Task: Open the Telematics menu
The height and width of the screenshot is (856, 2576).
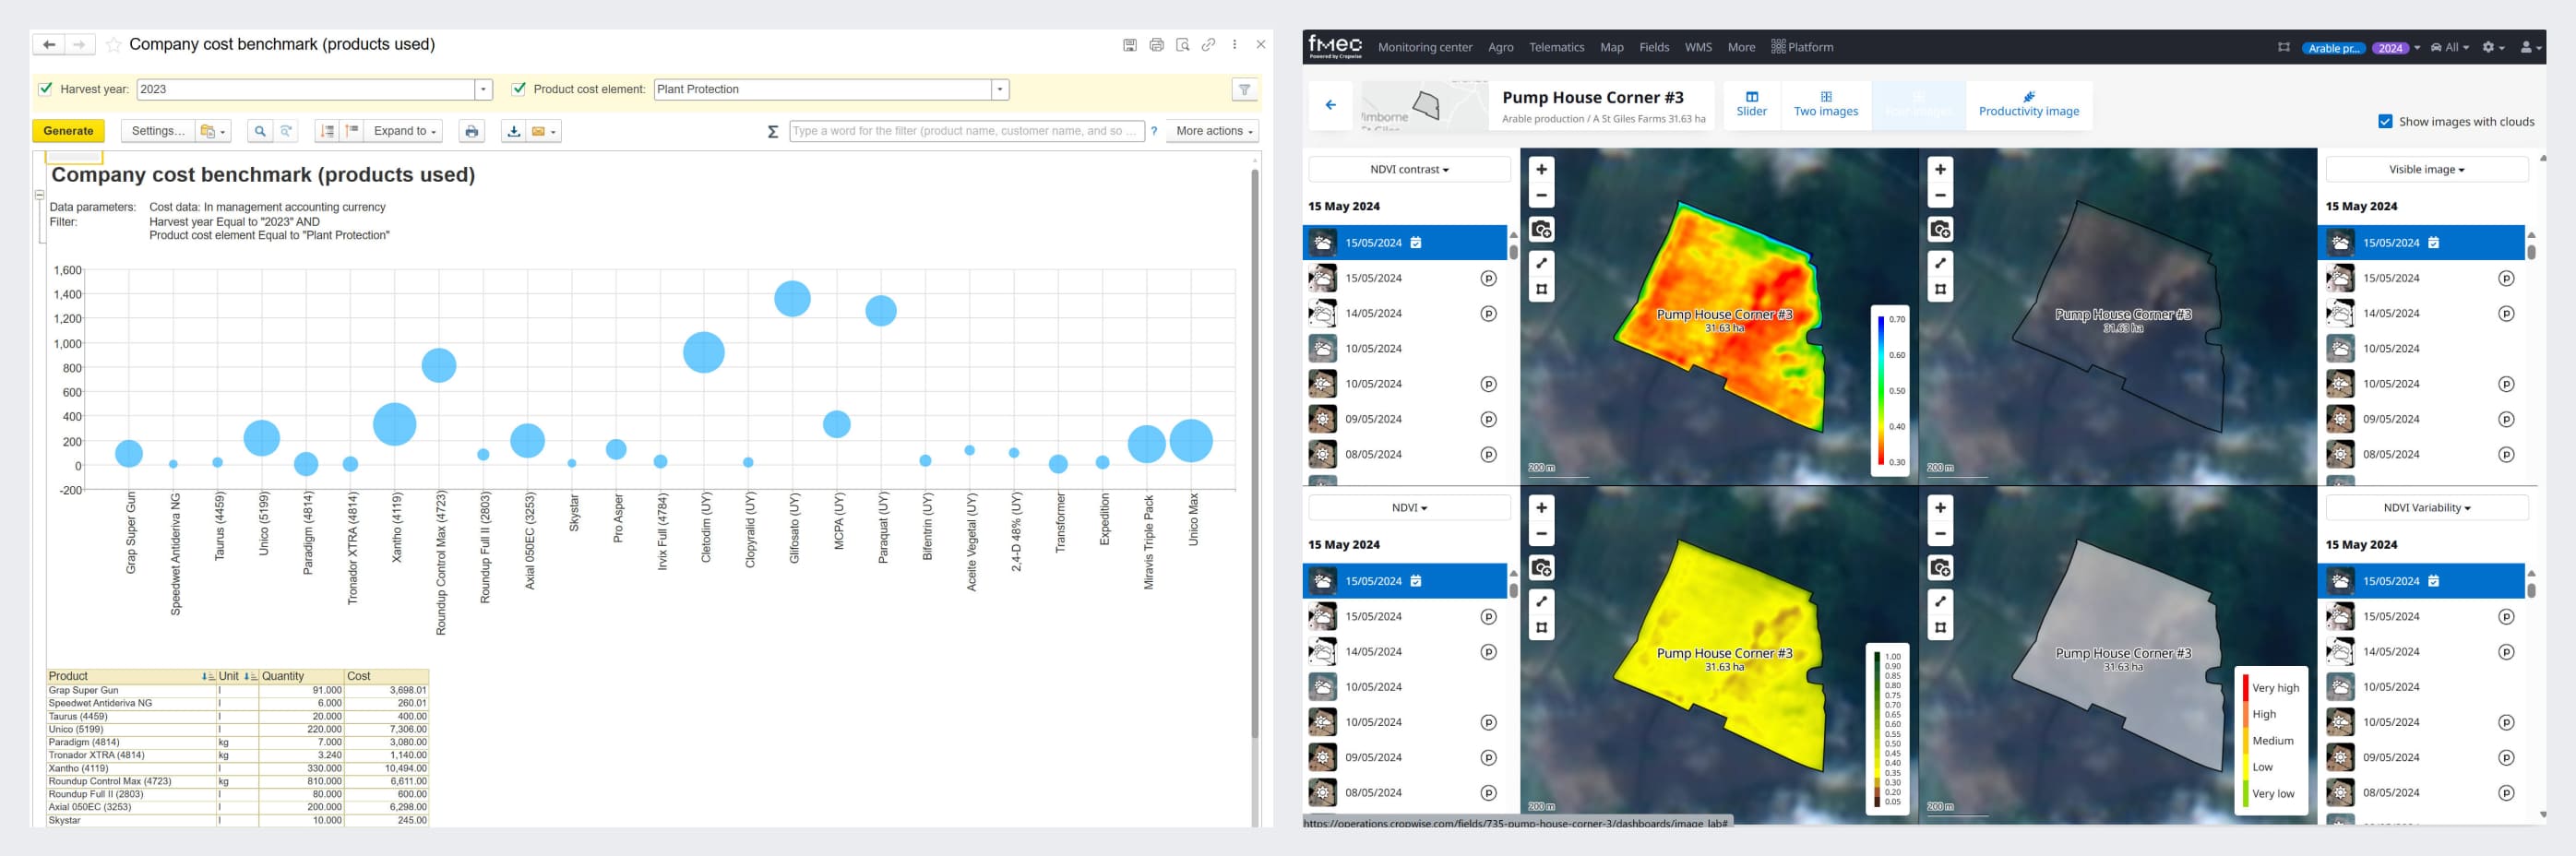Action: [1555, 47]
